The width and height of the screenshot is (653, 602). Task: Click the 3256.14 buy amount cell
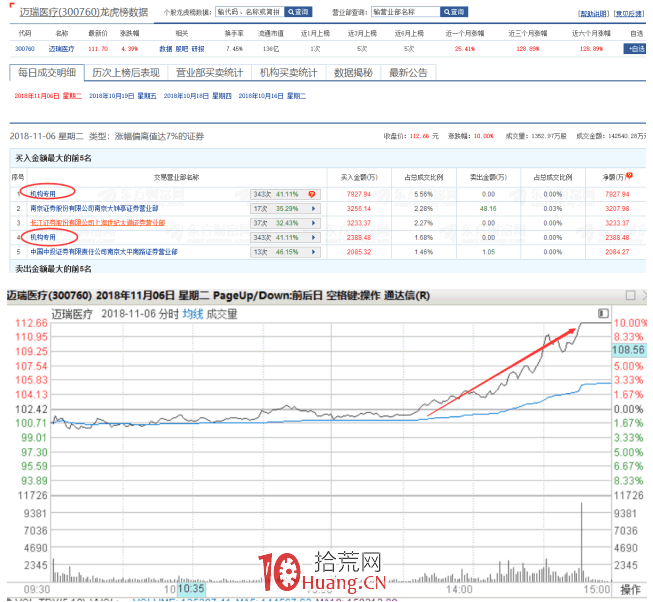(359, 209)
